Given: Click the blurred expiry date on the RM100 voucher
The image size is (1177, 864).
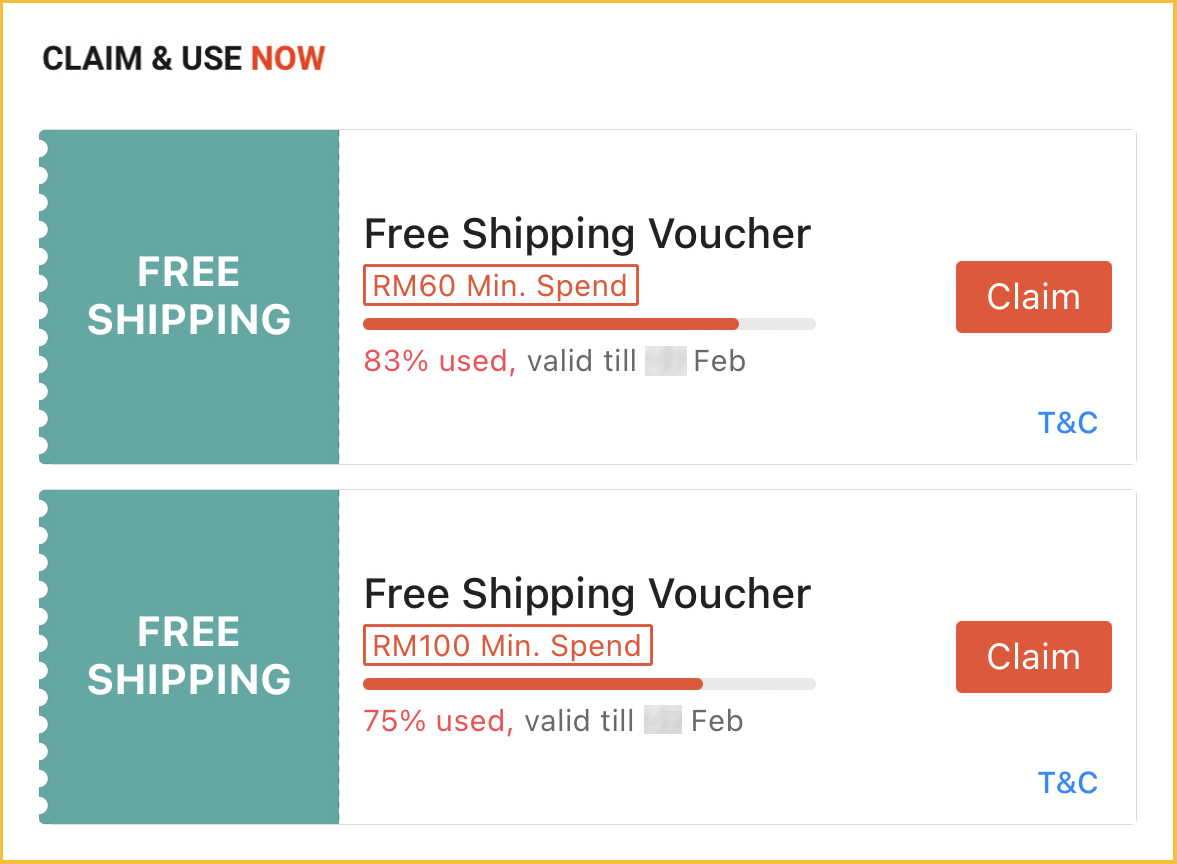Looking at the screenshot, I should (x=662, y=721).
